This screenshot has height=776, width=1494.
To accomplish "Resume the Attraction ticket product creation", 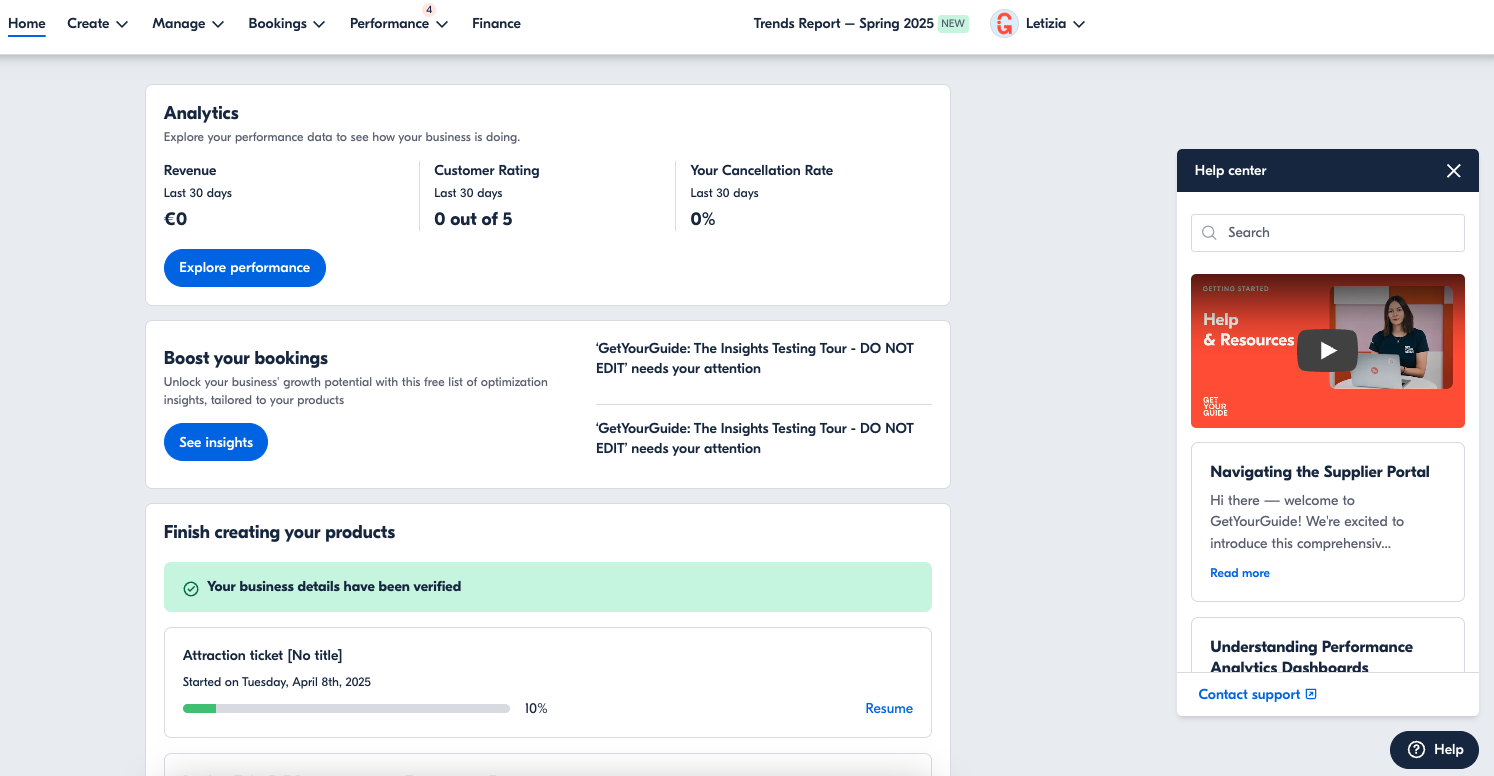I will tap(888, 708).
